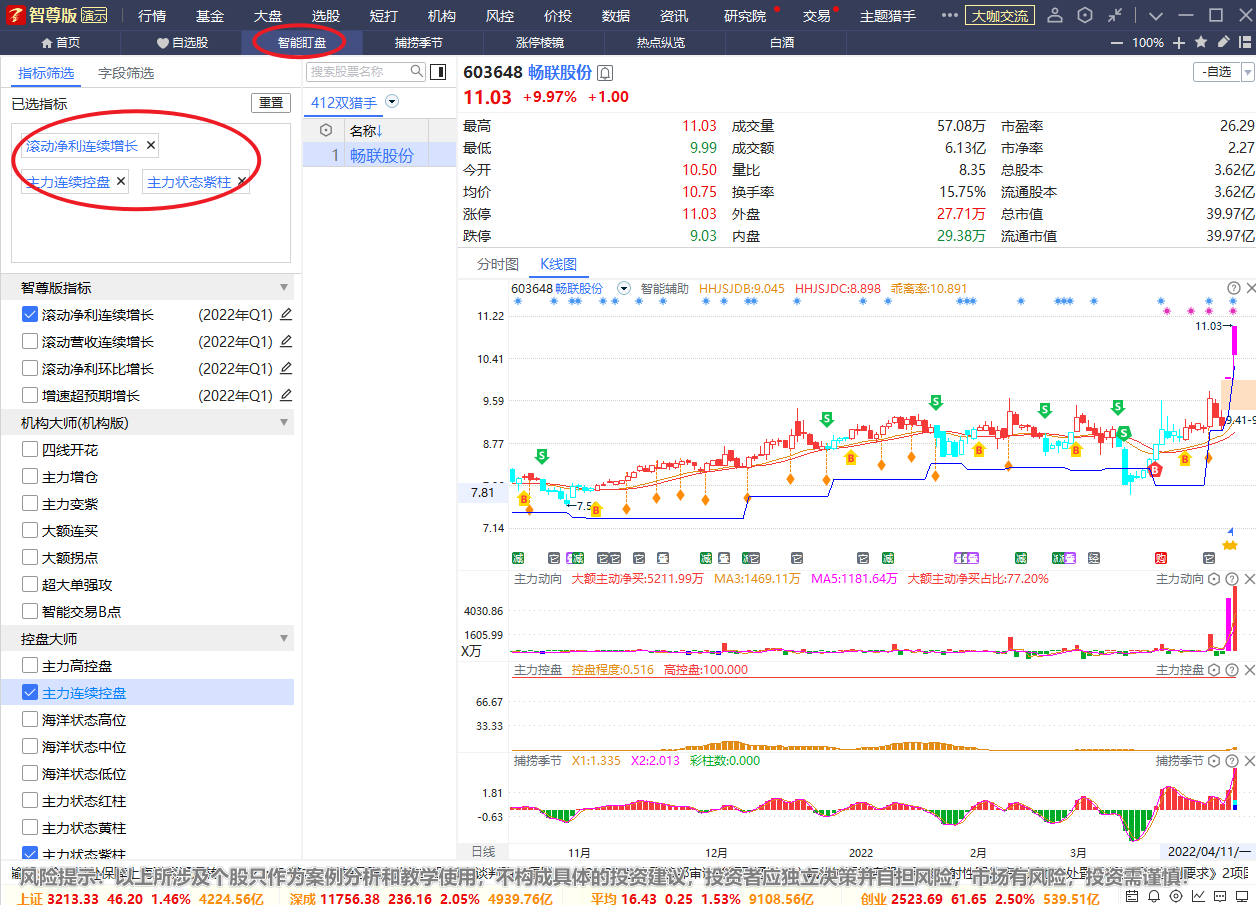Click the hexagon column settings icon in list header
This screenshot has height=905, width=1256.
tap(326, 130)
